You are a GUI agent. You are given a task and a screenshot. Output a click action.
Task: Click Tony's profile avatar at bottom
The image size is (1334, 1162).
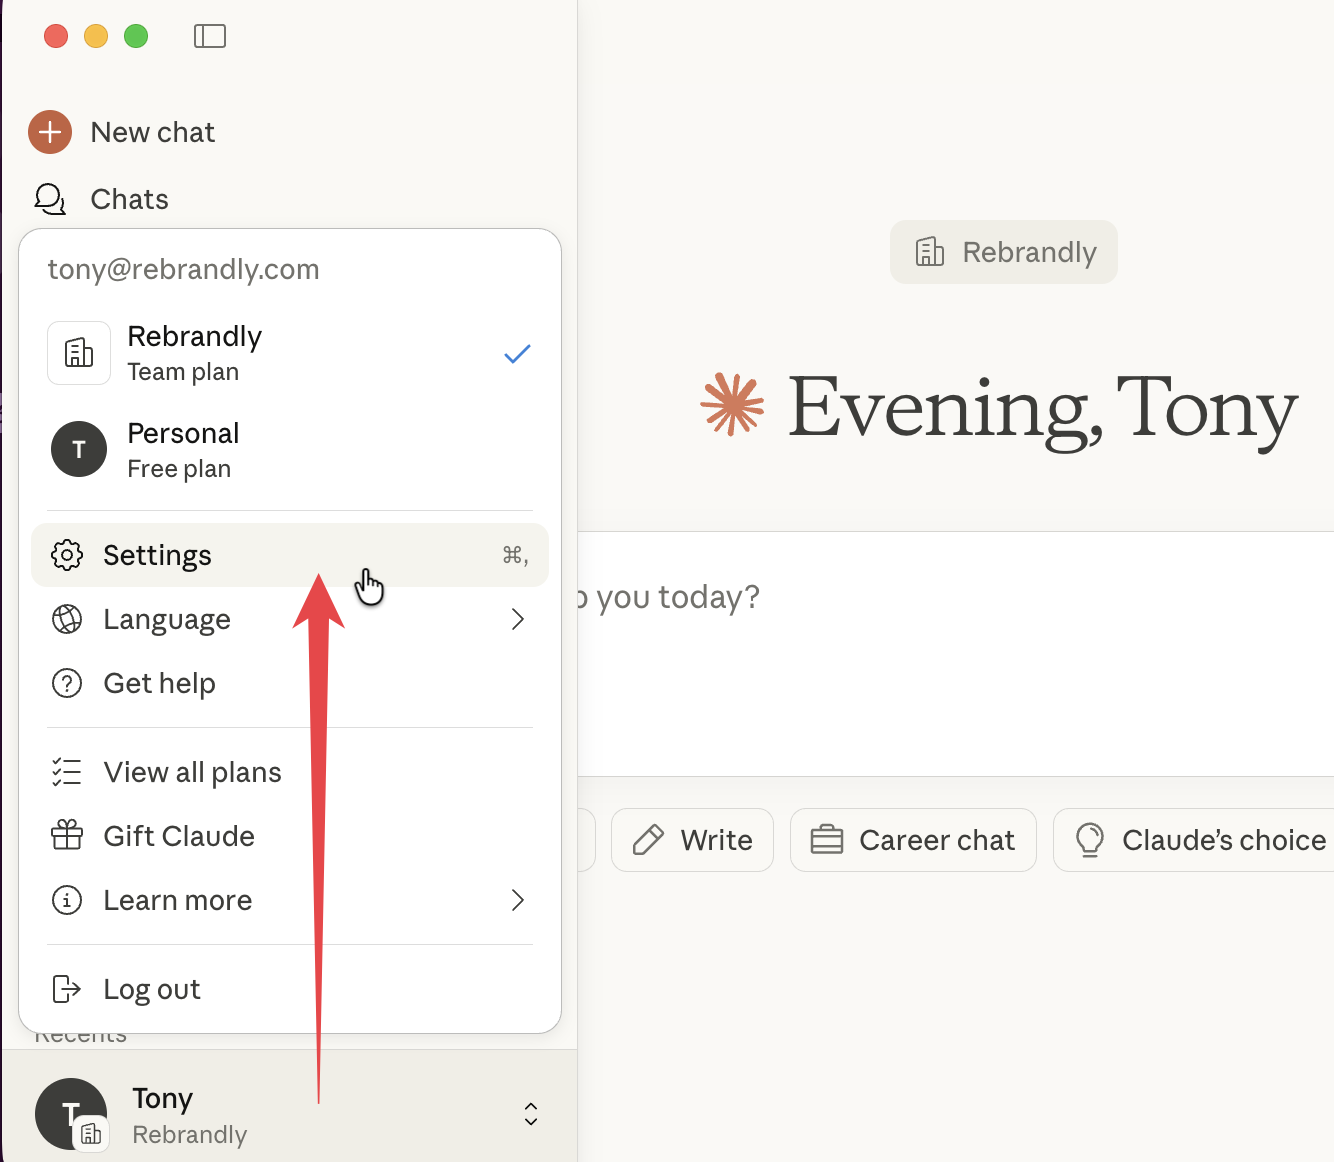pyautogui.click(x=71, y=1114)
